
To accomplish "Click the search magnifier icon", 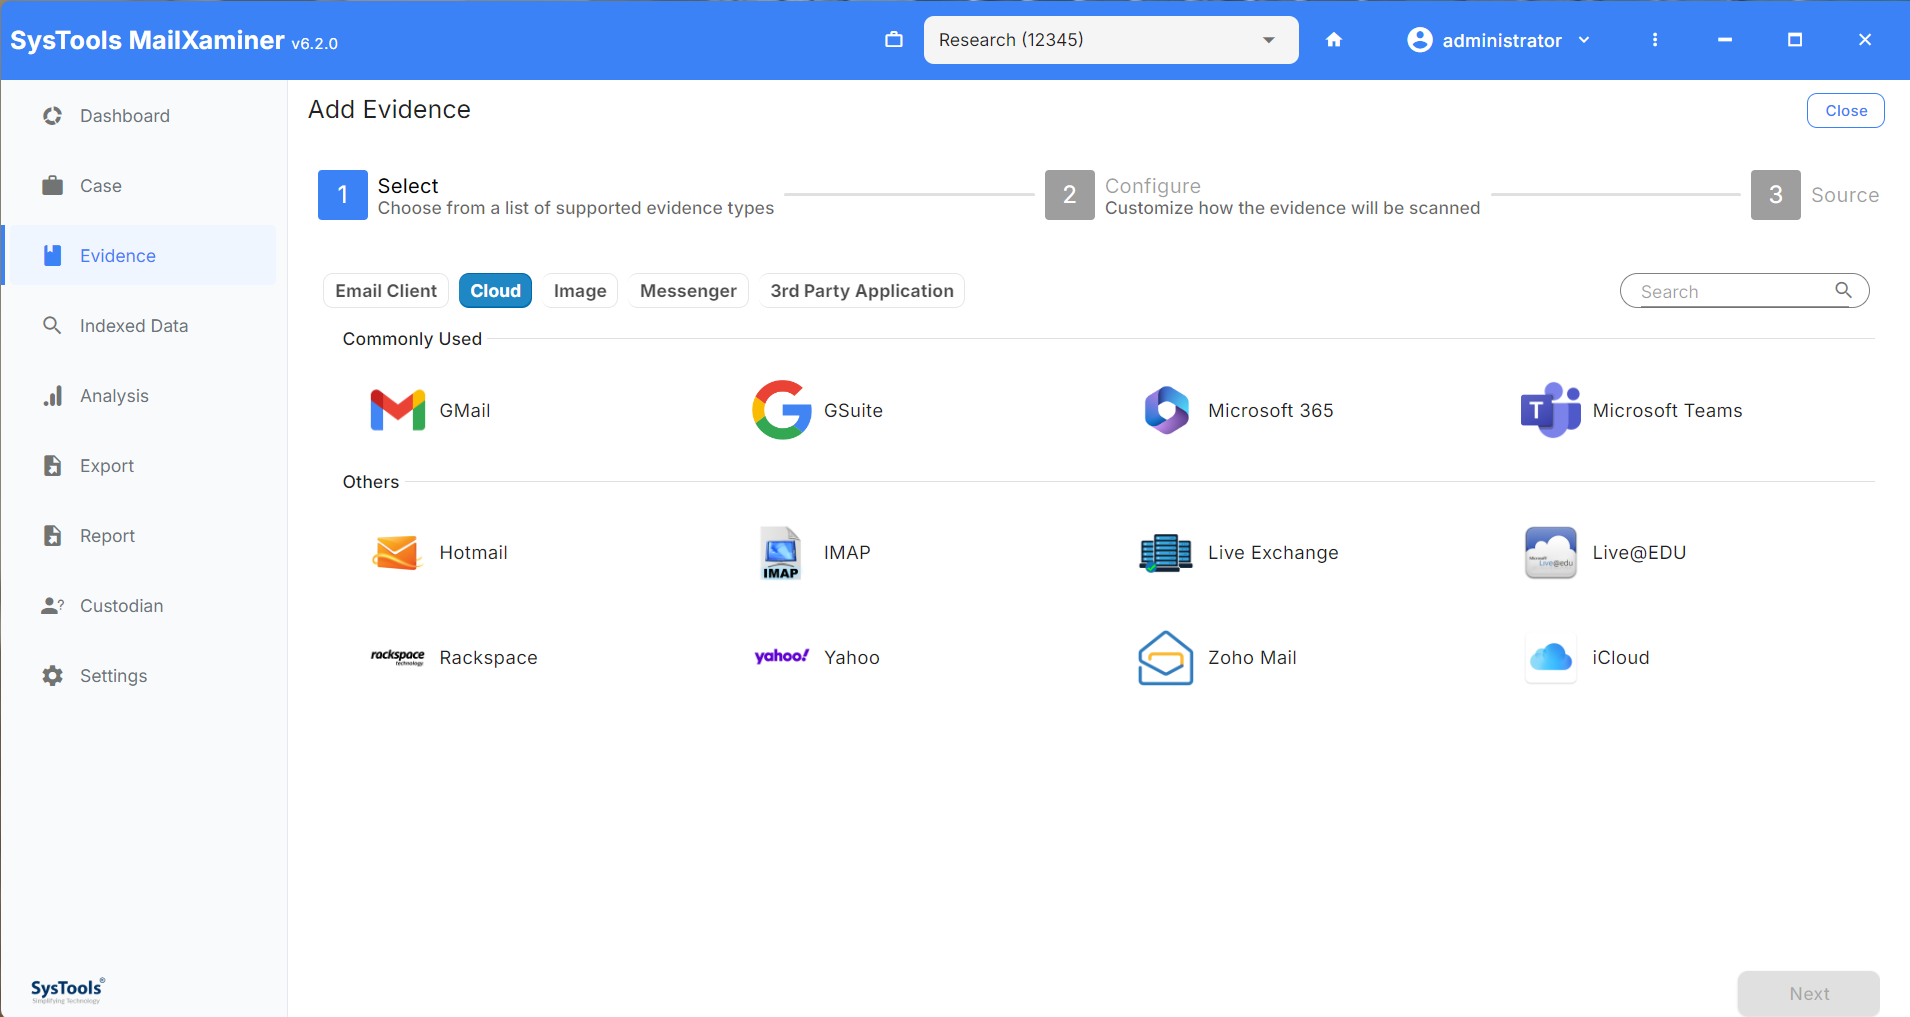I will point(1843,290).
